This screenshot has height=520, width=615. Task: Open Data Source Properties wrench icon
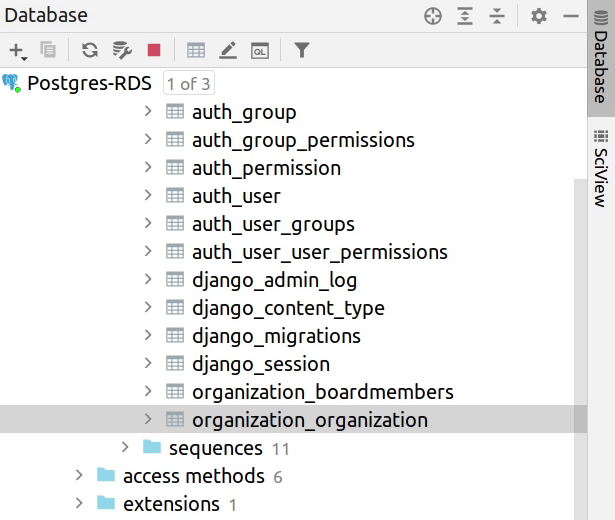pyautogui.click(x=122, y=50)
